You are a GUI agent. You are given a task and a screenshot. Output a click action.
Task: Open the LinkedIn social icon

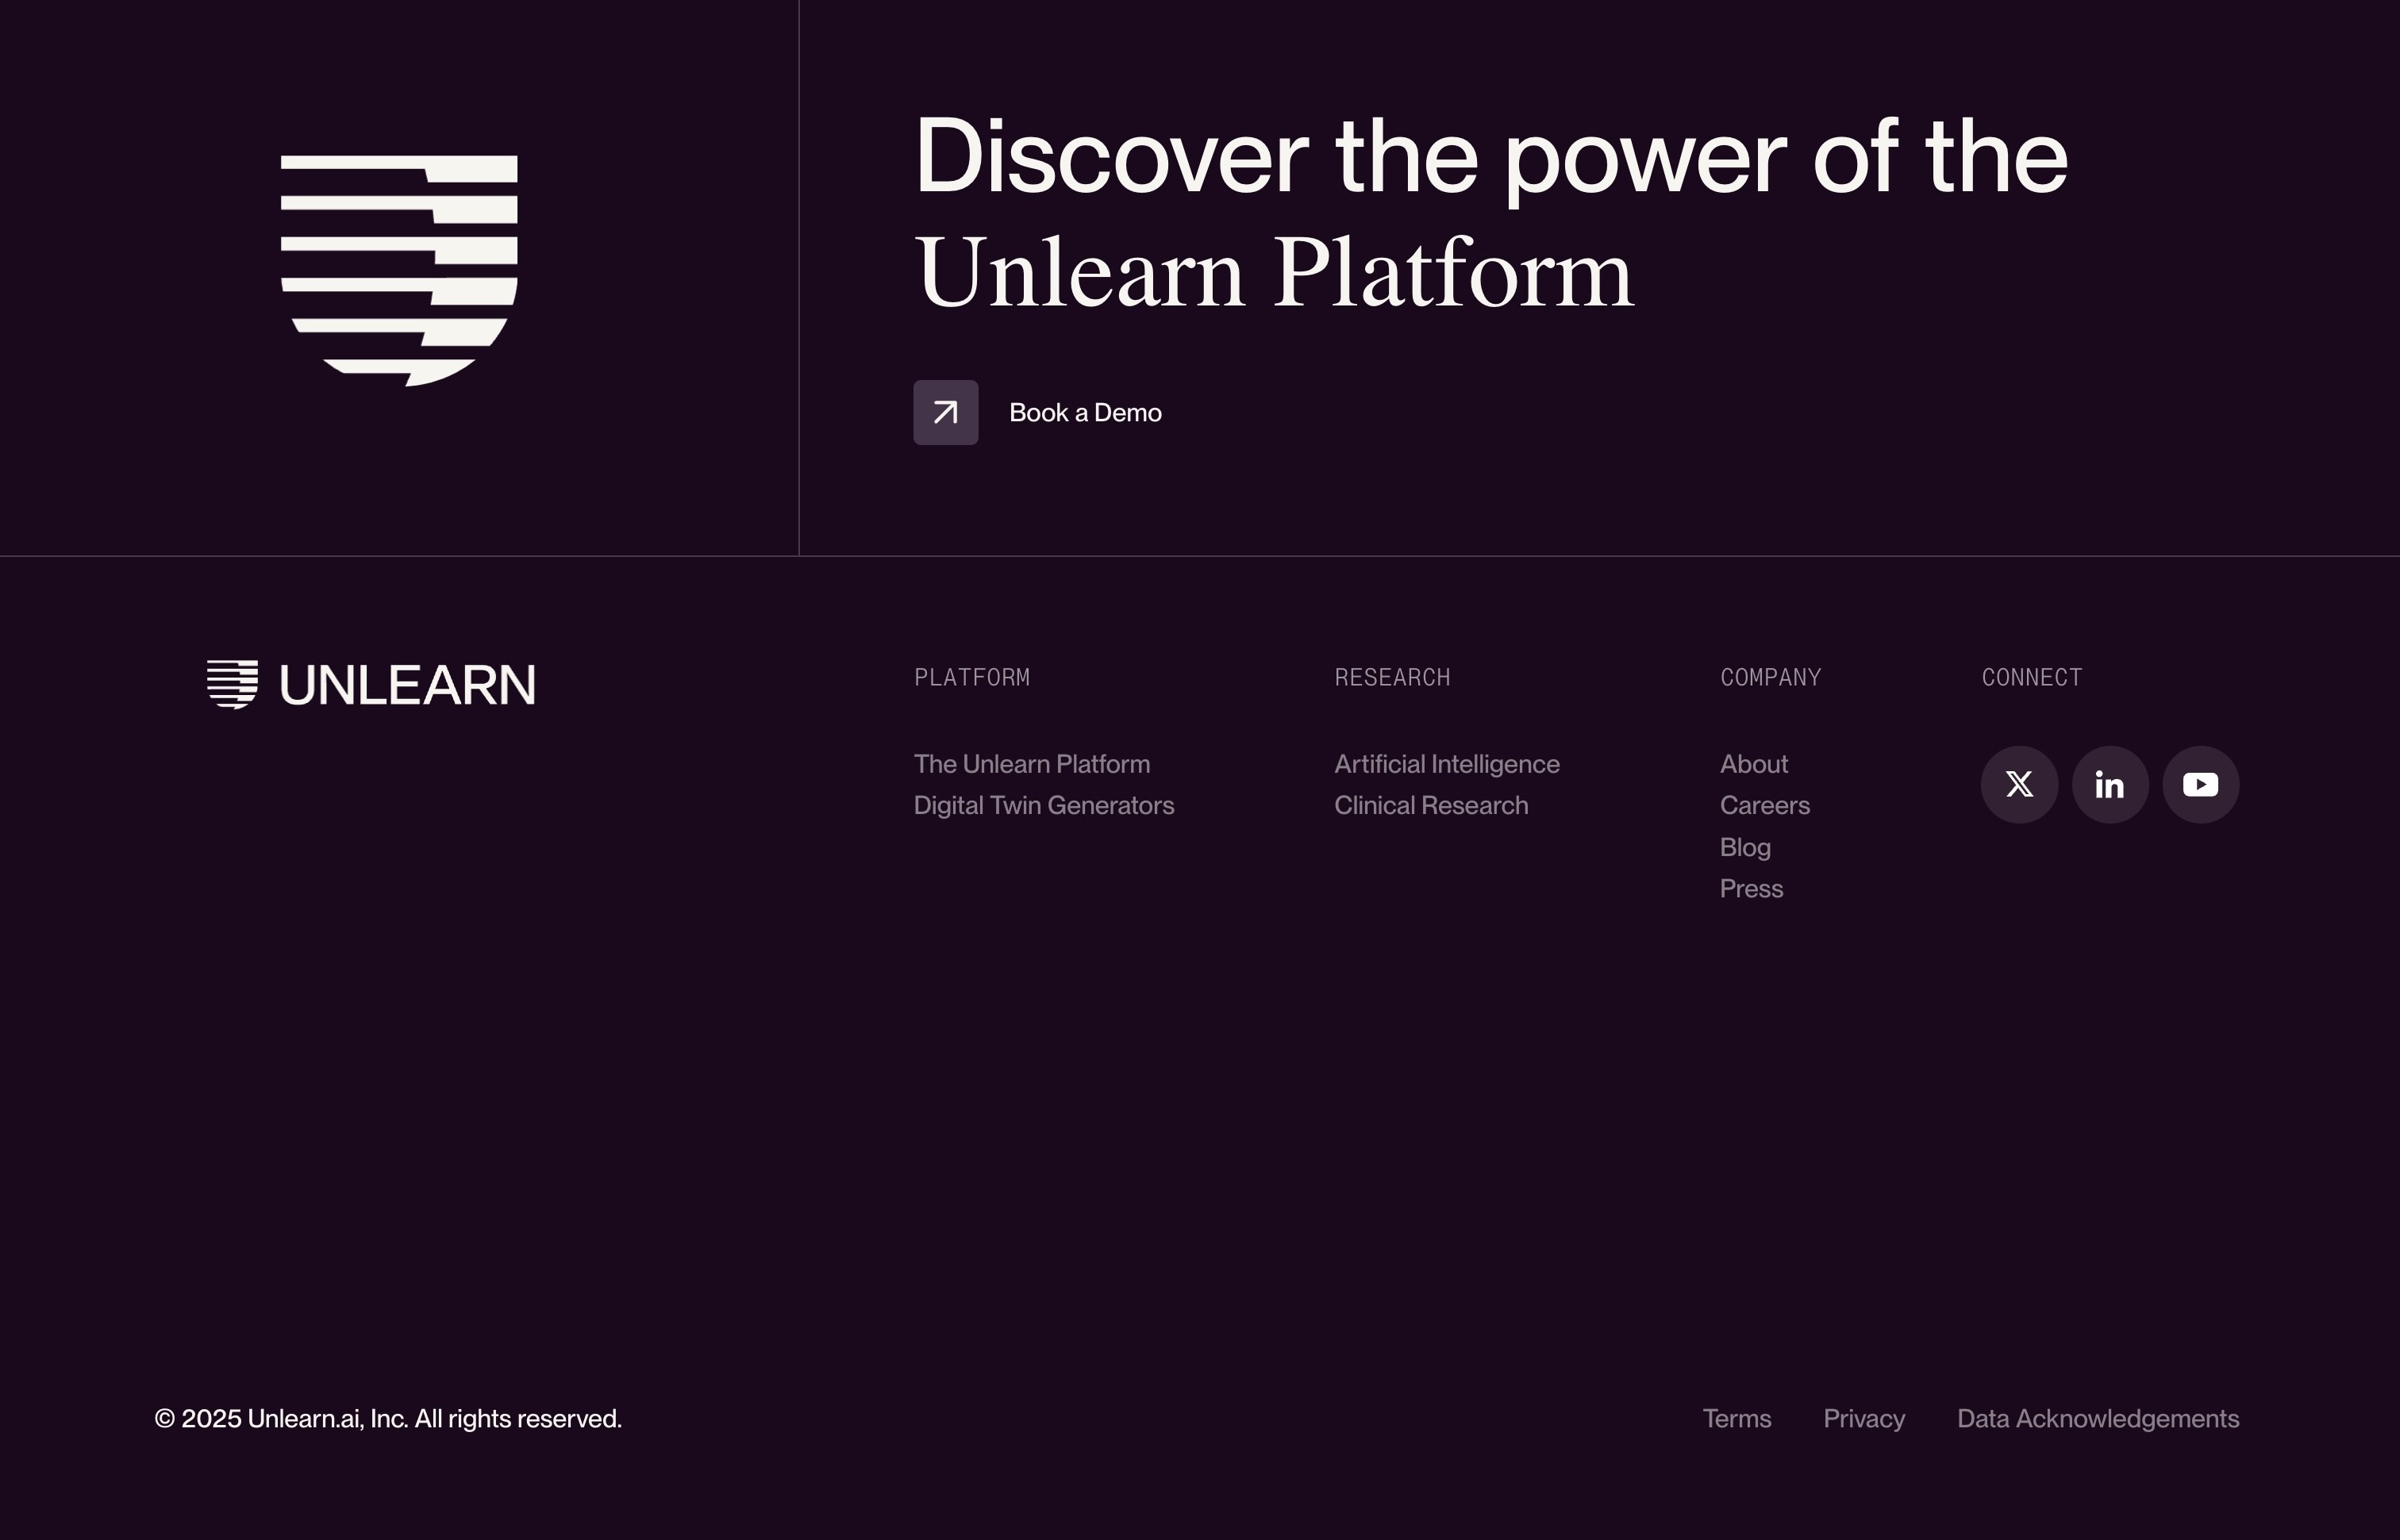(2110, 785)
